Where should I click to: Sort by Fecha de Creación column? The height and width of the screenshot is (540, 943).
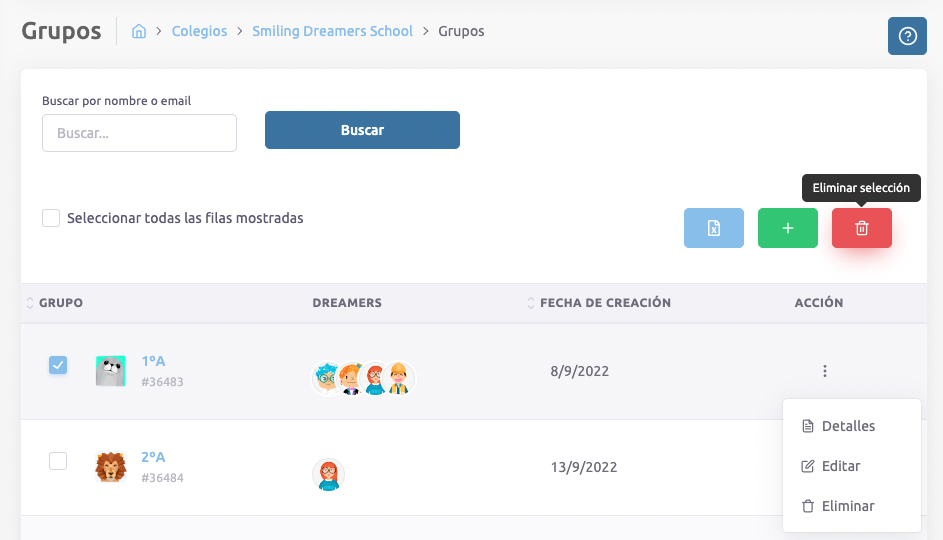coord(604,303)
